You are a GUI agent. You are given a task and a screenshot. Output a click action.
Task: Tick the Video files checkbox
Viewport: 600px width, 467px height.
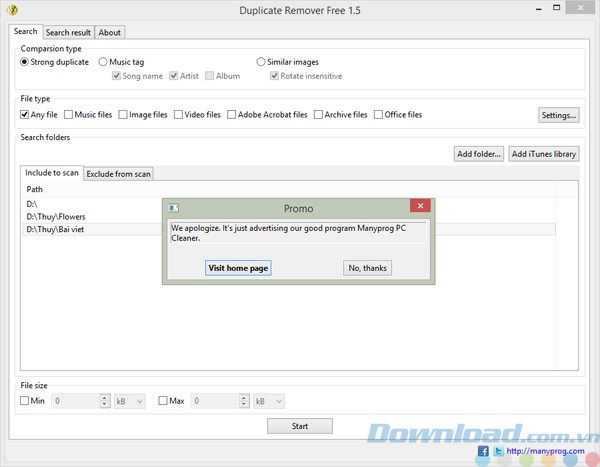(177, 115)
